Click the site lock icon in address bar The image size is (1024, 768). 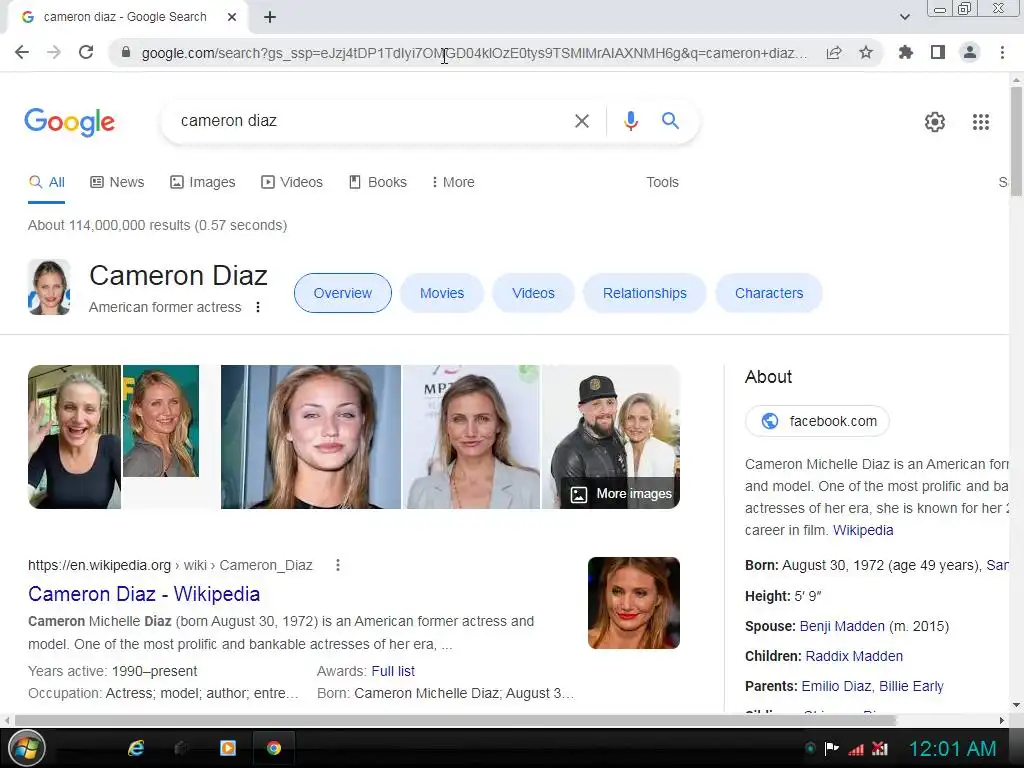126,52
